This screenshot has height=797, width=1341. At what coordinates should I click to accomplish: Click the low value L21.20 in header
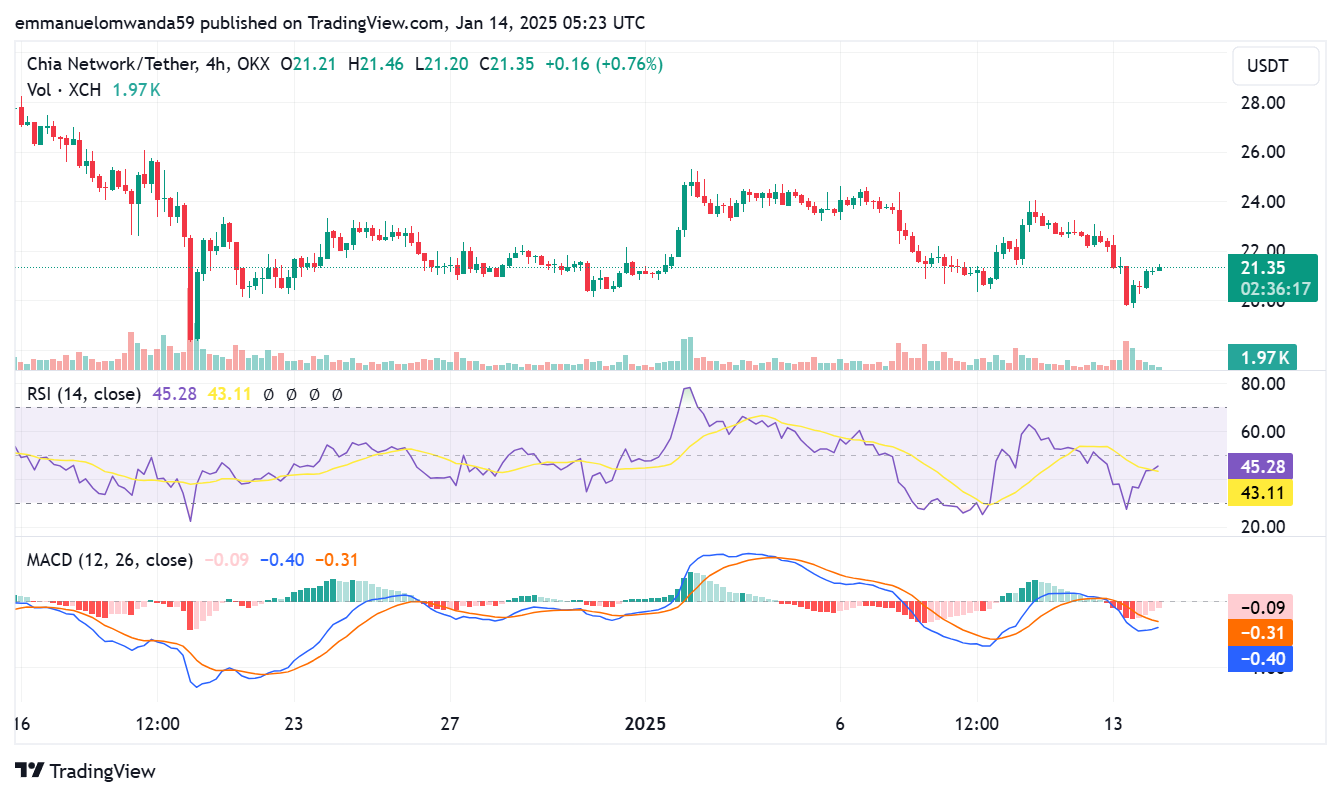440,64
